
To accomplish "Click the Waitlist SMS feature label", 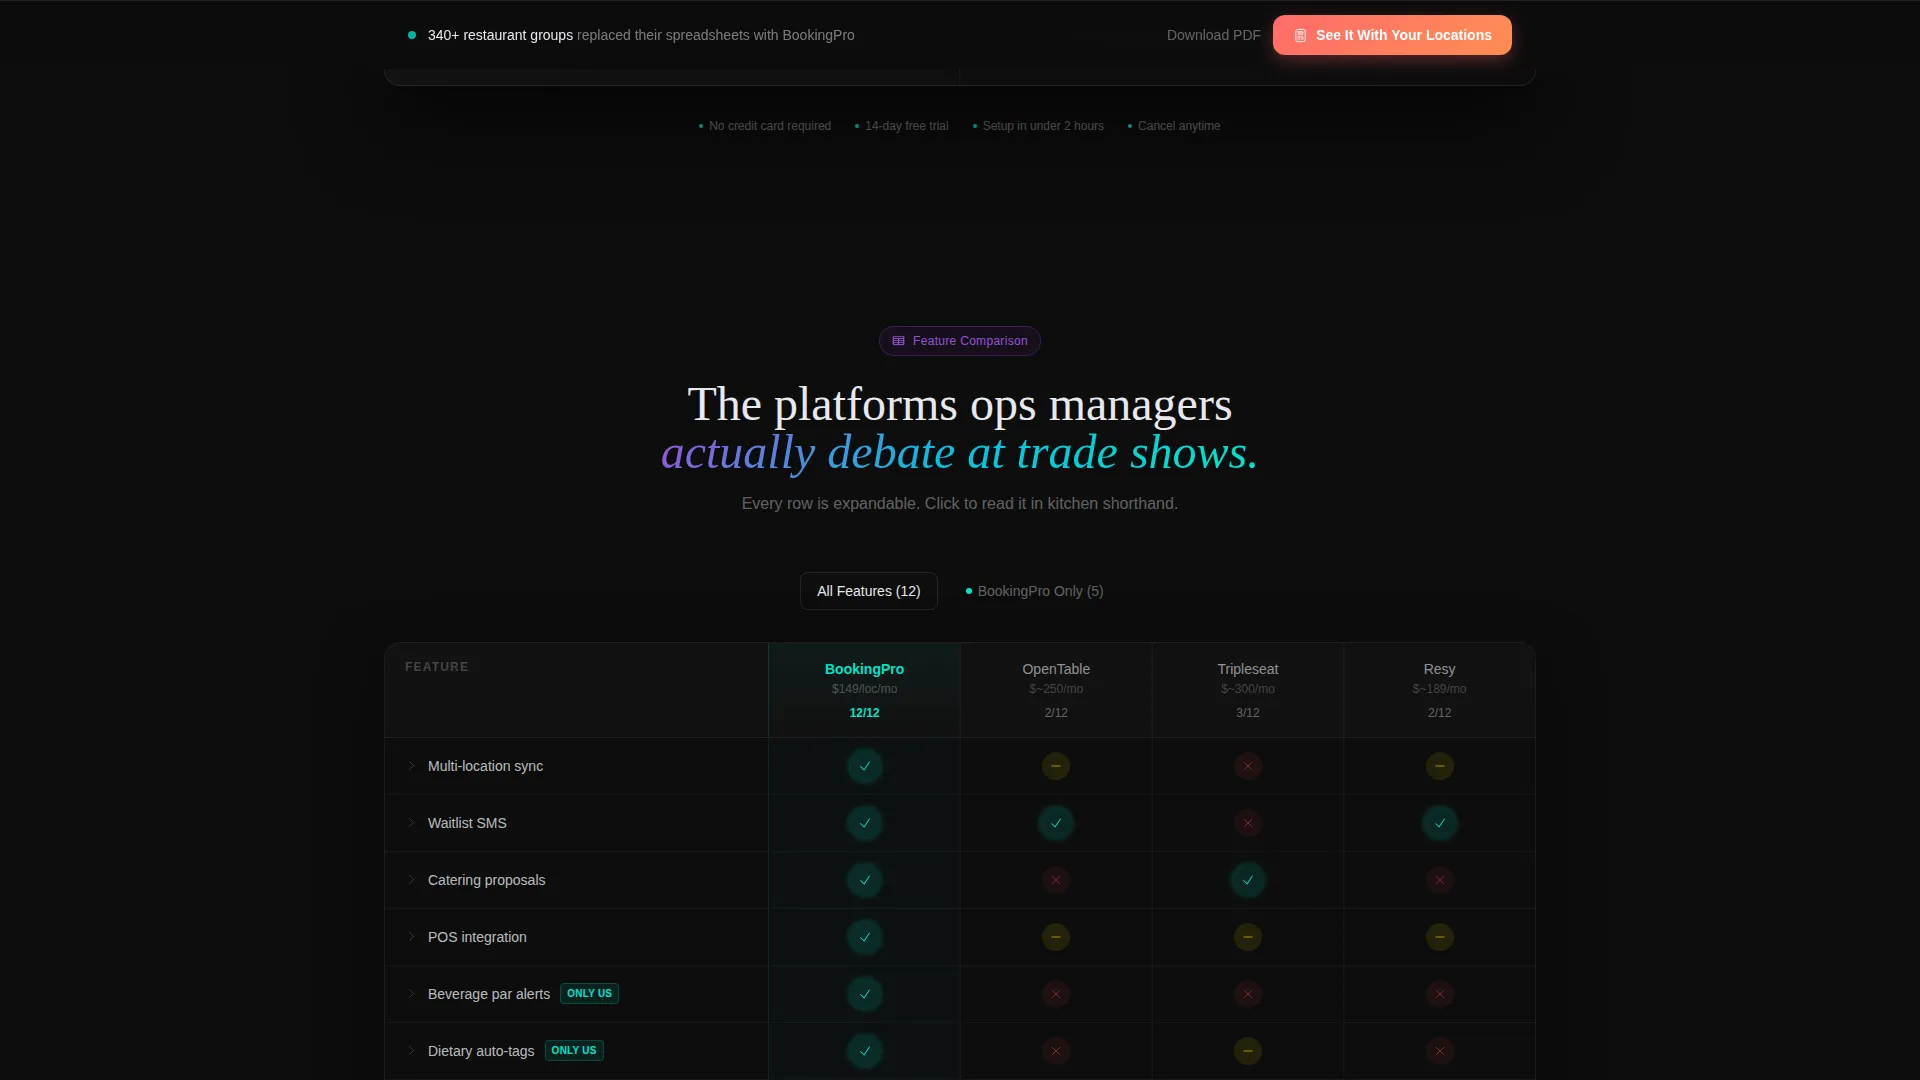I will (467, 823).
